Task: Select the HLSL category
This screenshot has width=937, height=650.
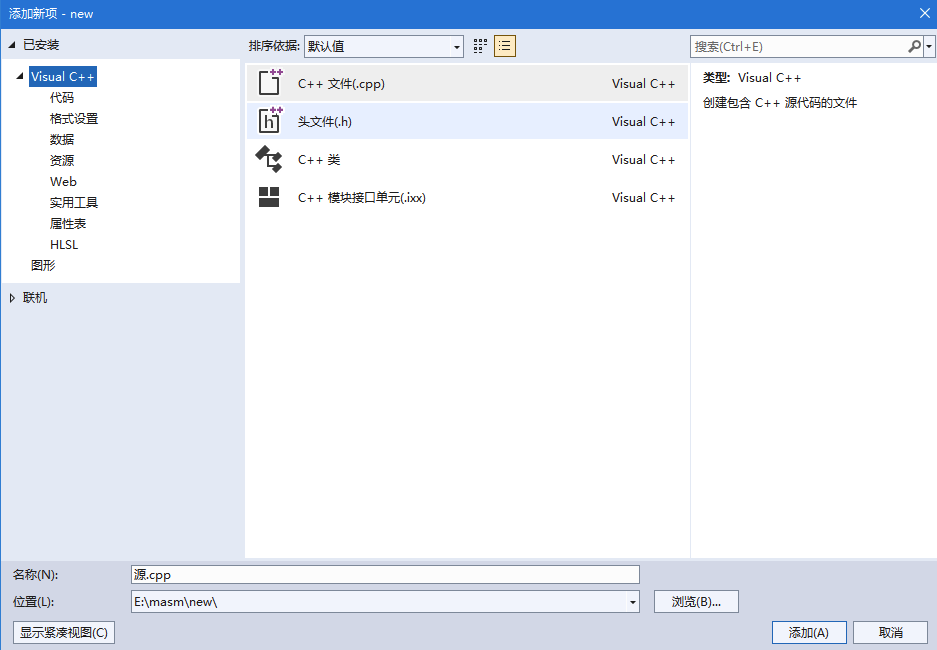Action: [x=64, y=244]
